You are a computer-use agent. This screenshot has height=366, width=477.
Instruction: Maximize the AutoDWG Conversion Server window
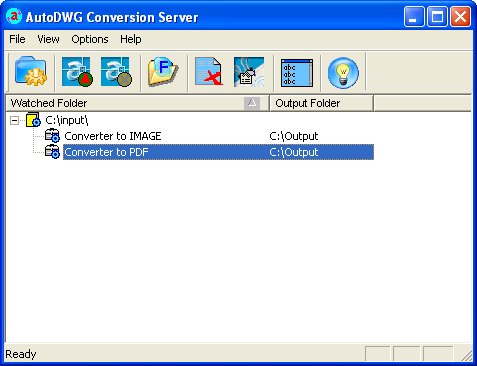coord(437,16)
